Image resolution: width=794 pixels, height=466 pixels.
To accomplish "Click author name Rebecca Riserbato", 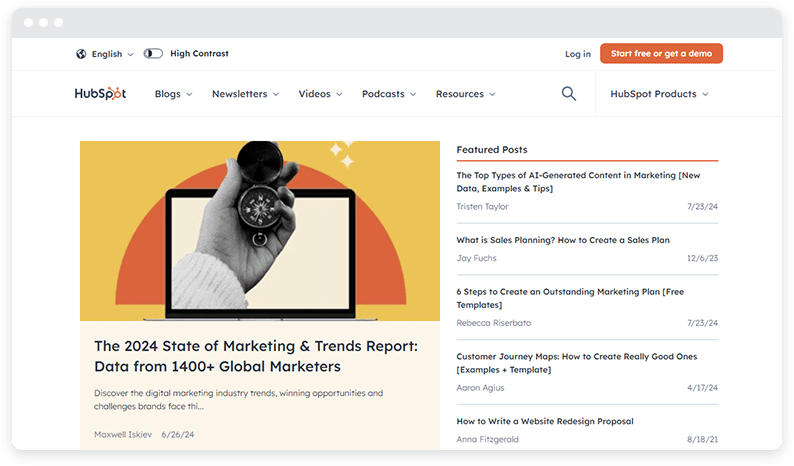I will (x=494, y=323).
